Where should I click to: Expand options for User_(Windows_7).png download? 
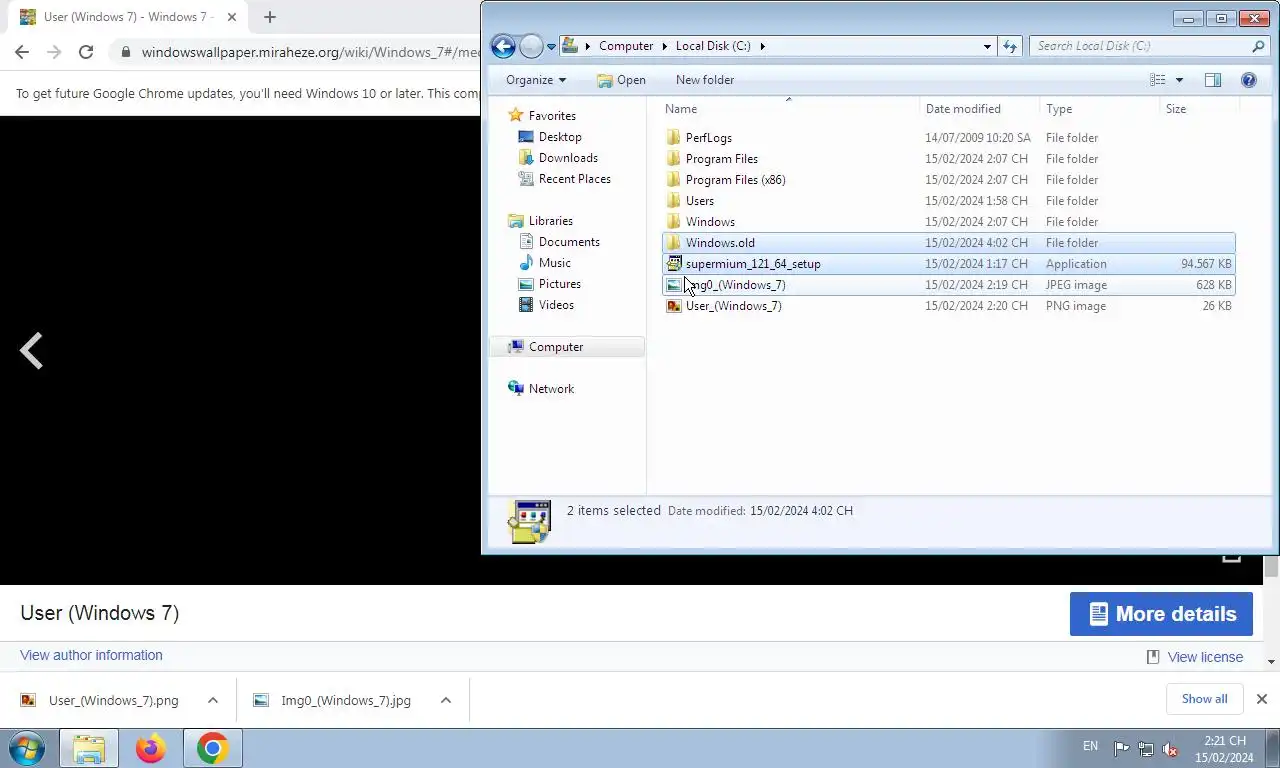coord(213,700)
